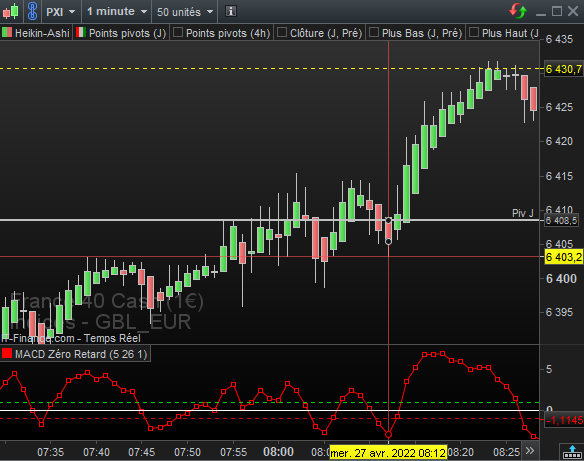The height and width of the screenshot is (461, 584).
Task: Click the 07:45 time axis label
Action: pyautogui.click(x=142, y=452)
